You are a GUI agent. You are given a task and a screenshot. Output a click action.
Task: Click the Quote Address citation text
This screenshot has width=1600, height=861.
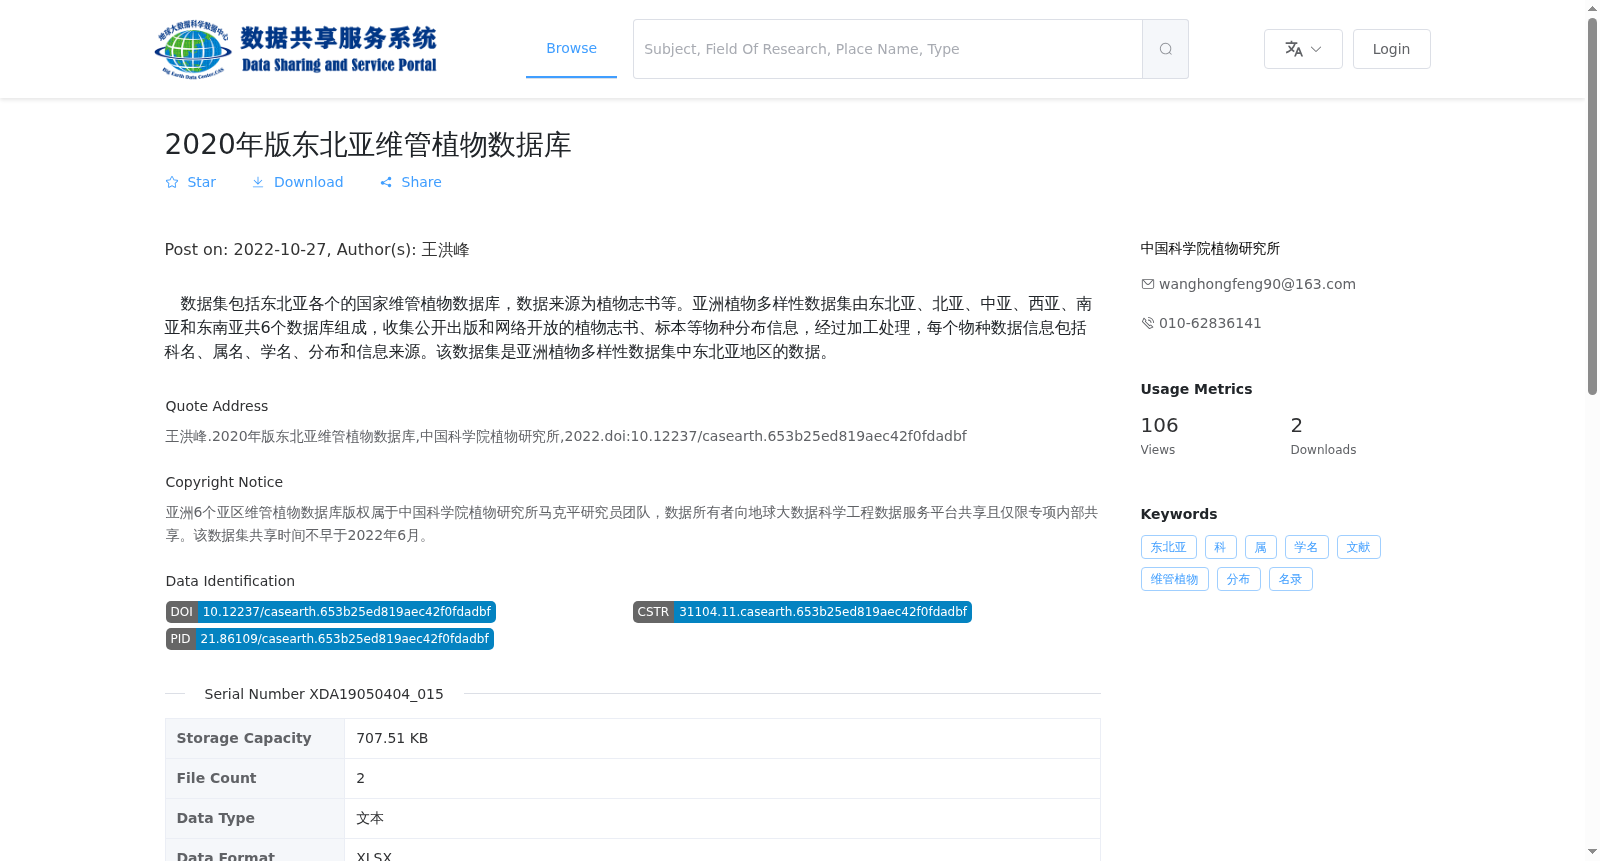566,436
